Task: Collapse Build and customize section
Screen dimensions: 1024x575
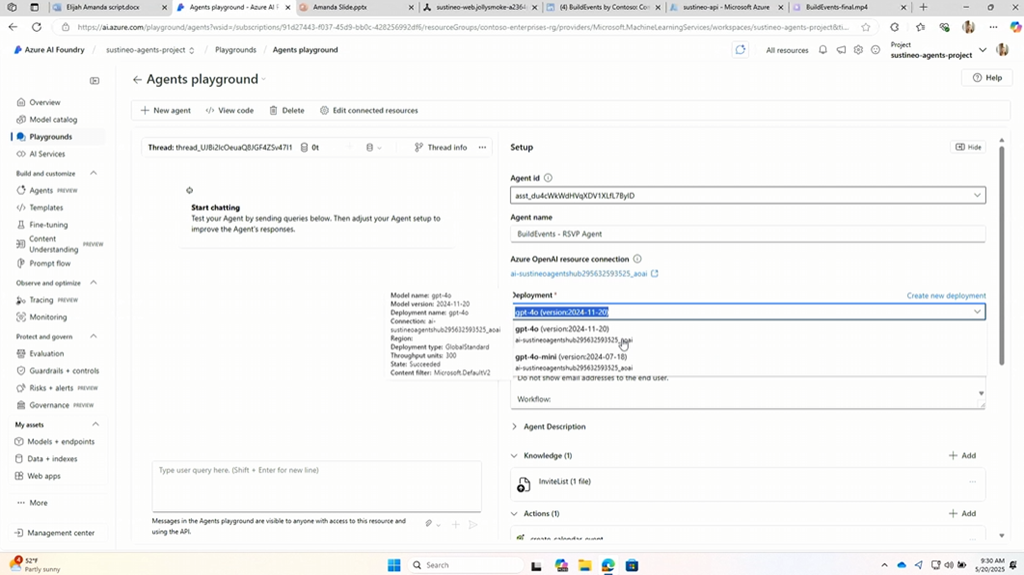Action: click(93, 173)
